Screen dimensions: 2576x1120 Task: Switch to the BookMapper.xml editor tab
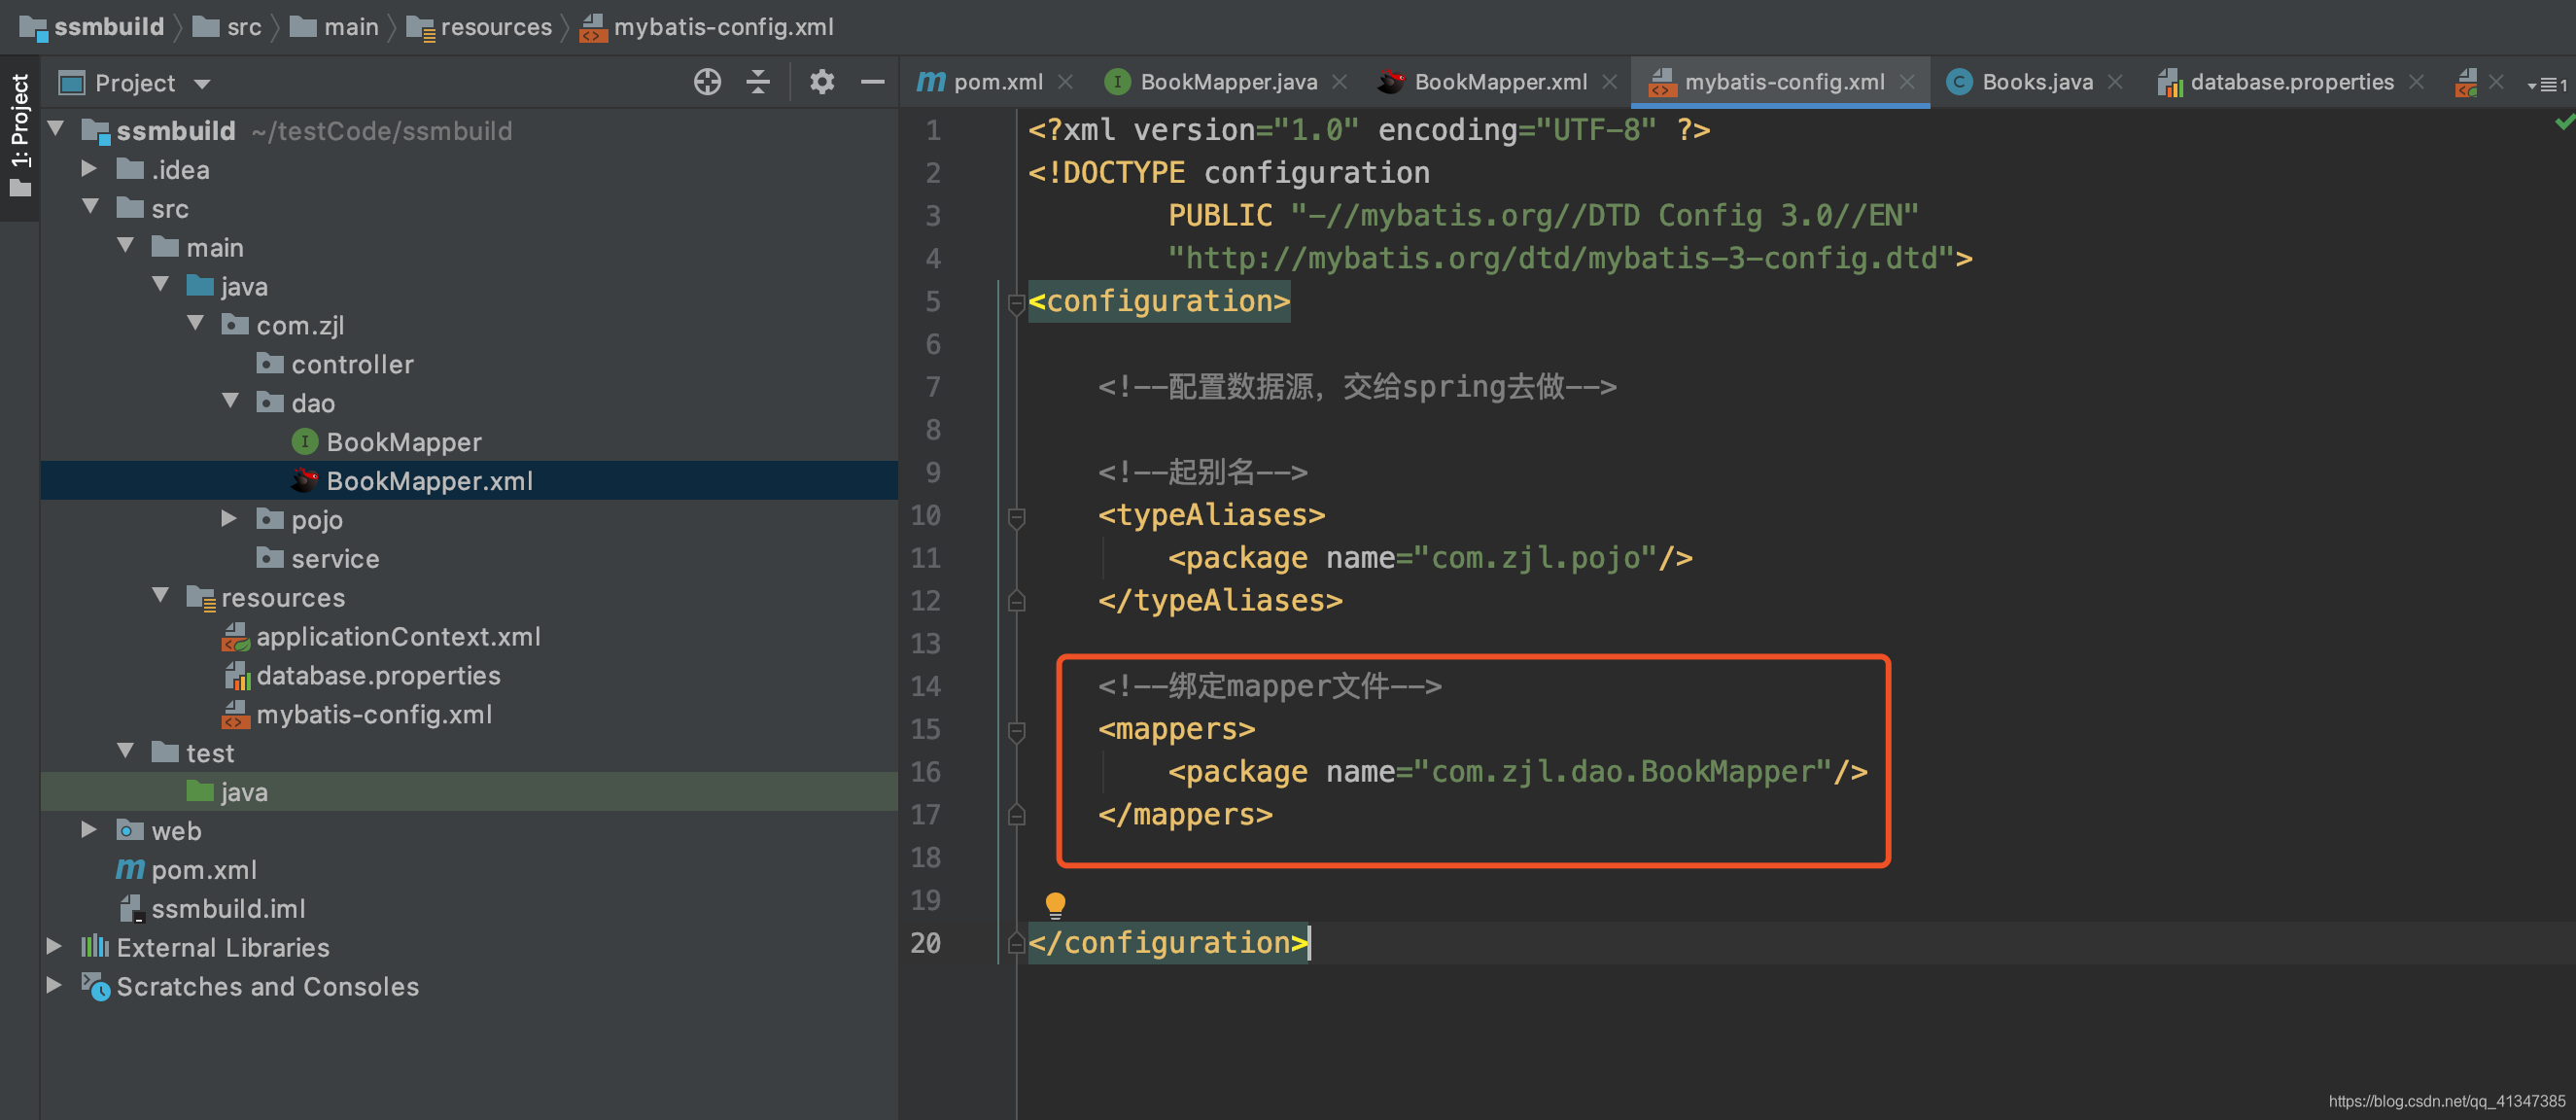tap(1500, 82)
